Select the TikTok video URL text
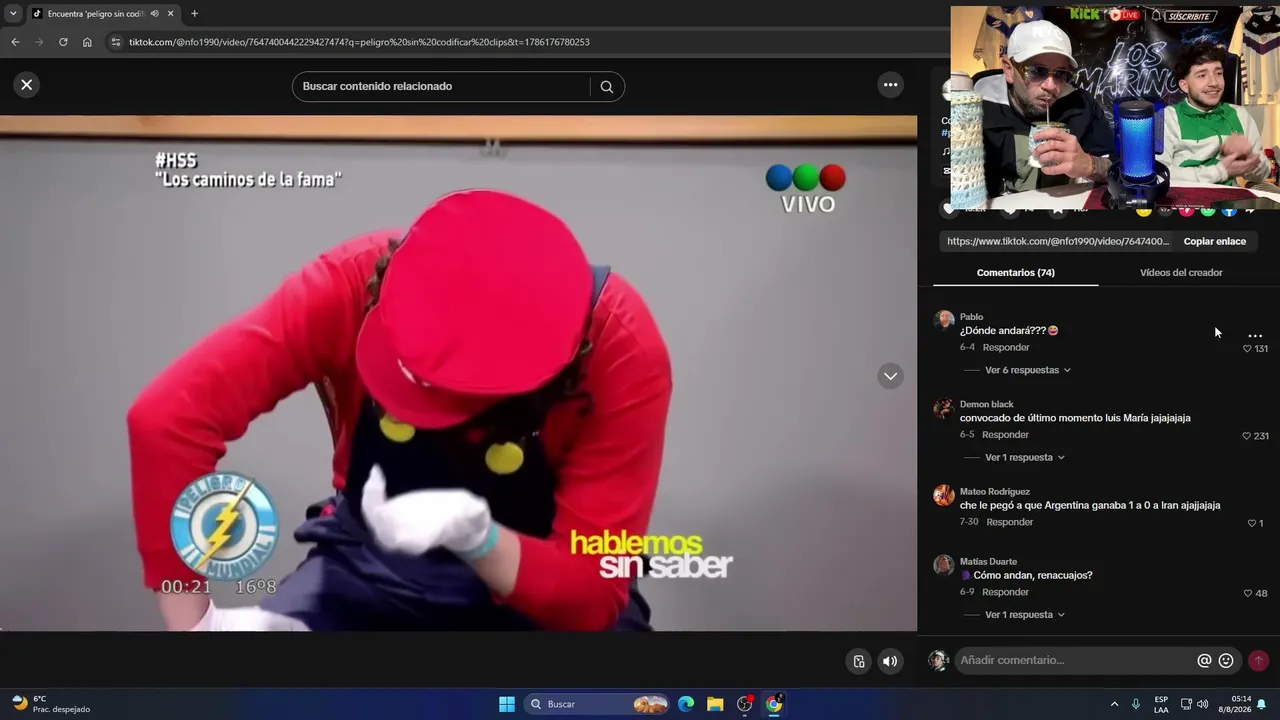This screenshot has width=1280, height=720. (x=1057, y=241)
